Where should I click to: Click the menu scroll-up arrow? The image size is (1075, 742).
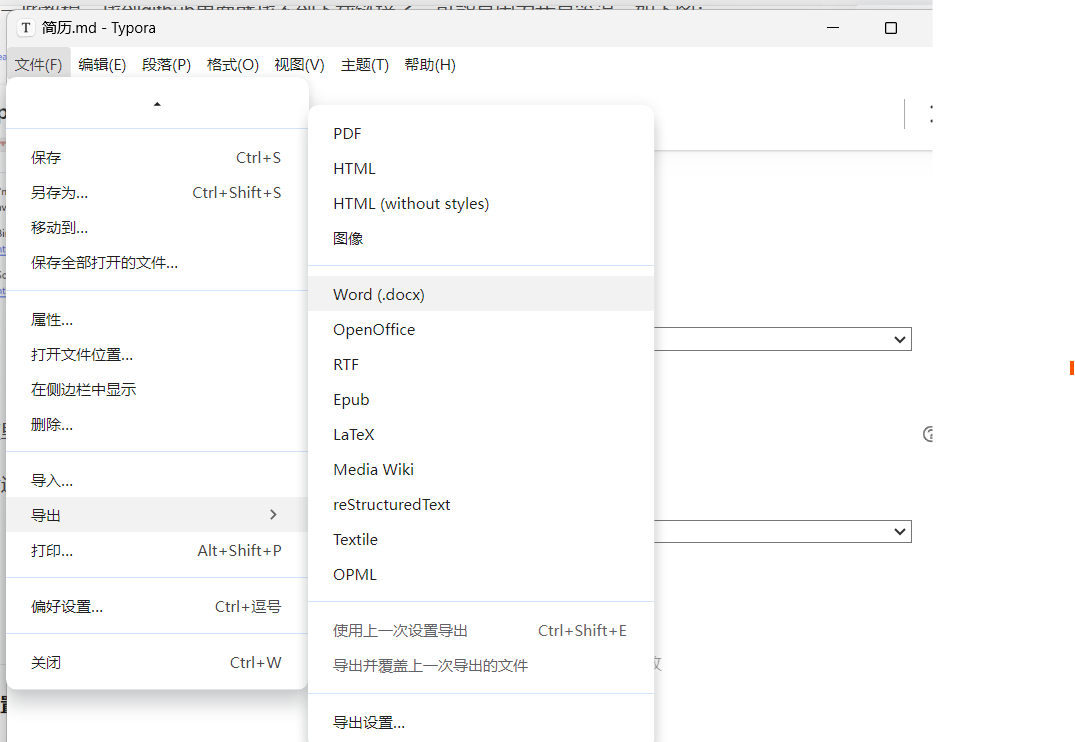click(x=157, y=104)
